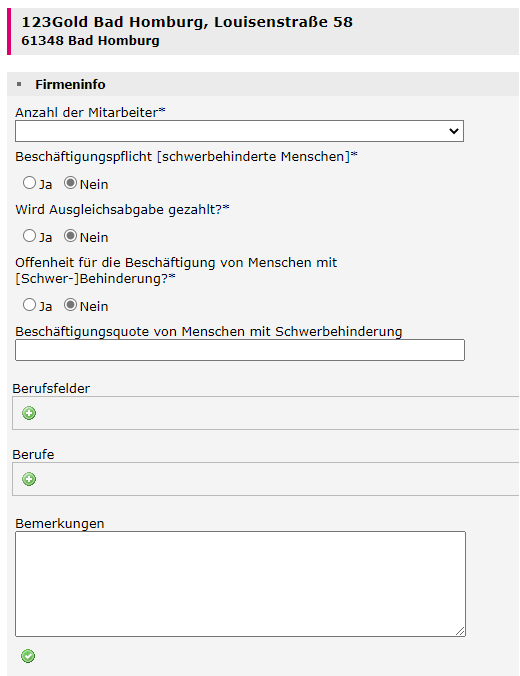The width and height of the screenshot is (520, 676).
Task: Click the Berufe list box area
Action: pos(266,479)
